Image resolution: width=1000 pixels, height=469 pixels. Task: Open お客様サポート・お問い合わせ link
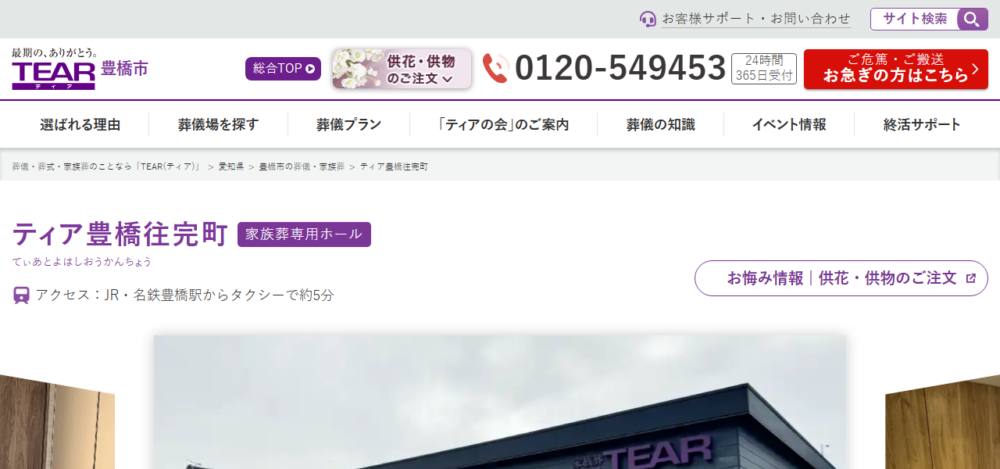(x=756, y=19)
